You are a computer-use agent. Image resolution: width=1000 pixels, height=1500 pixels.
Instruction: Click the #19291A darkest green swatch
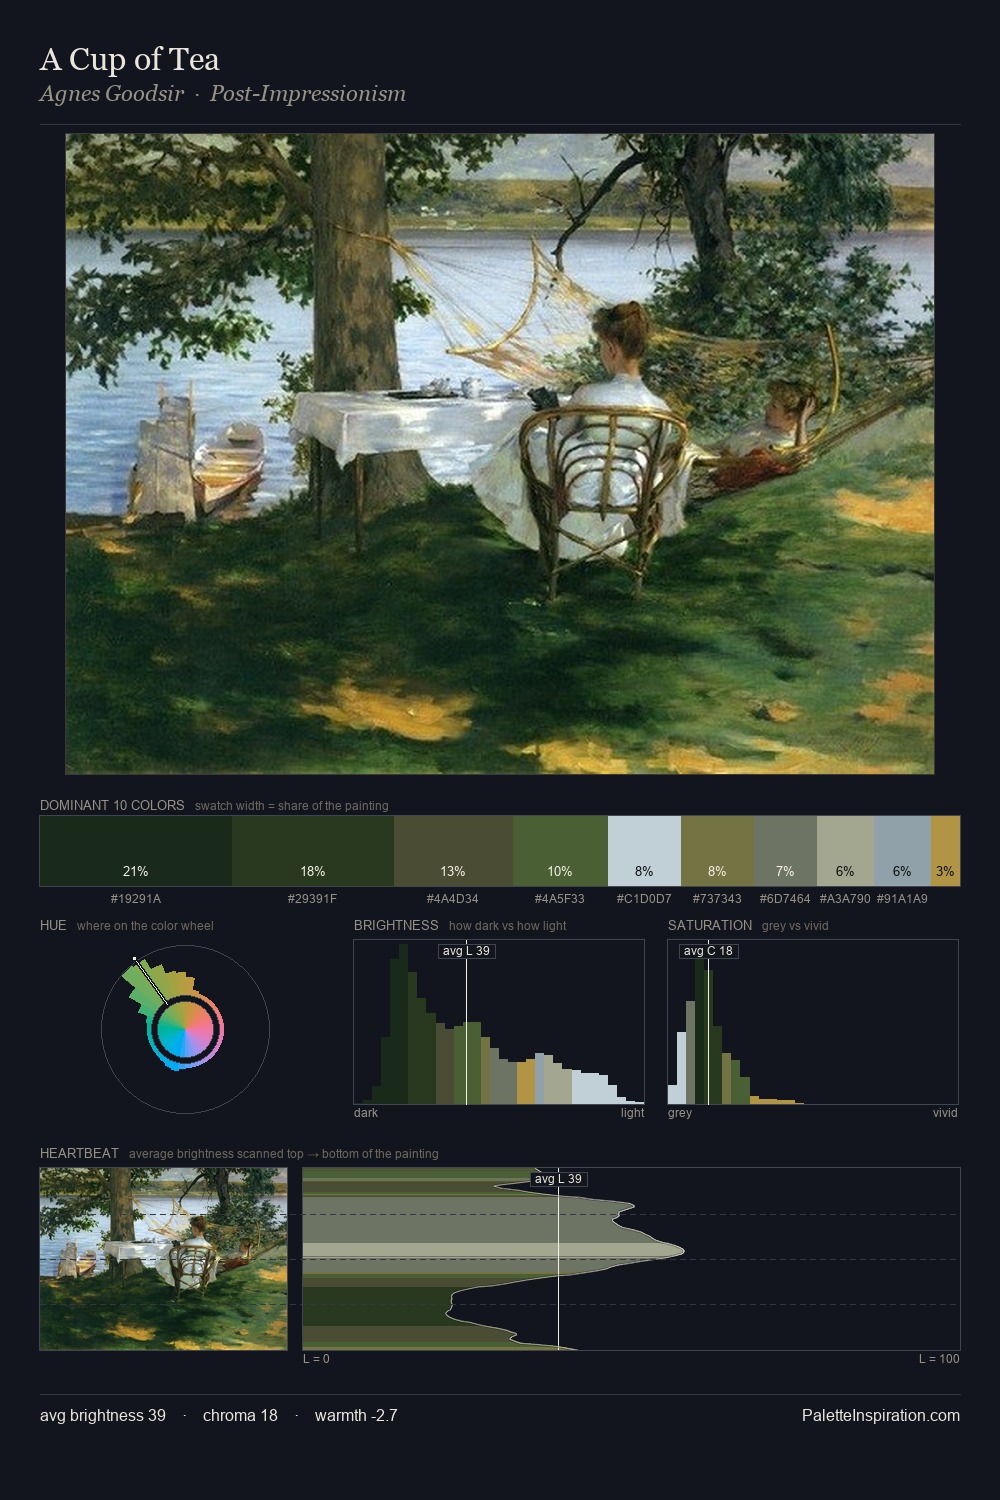click(136, 851)
